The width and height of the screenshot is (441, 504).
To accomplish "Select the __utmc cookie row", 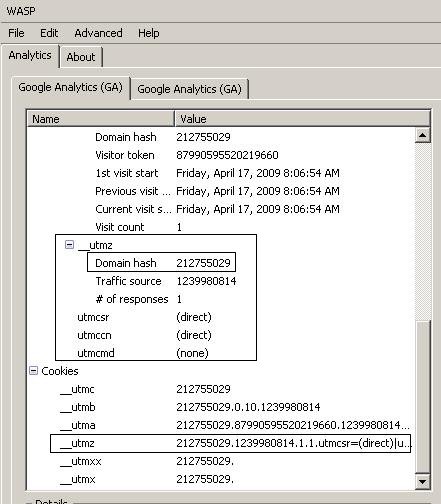I will pyautogui.click(x=221, y=389).
